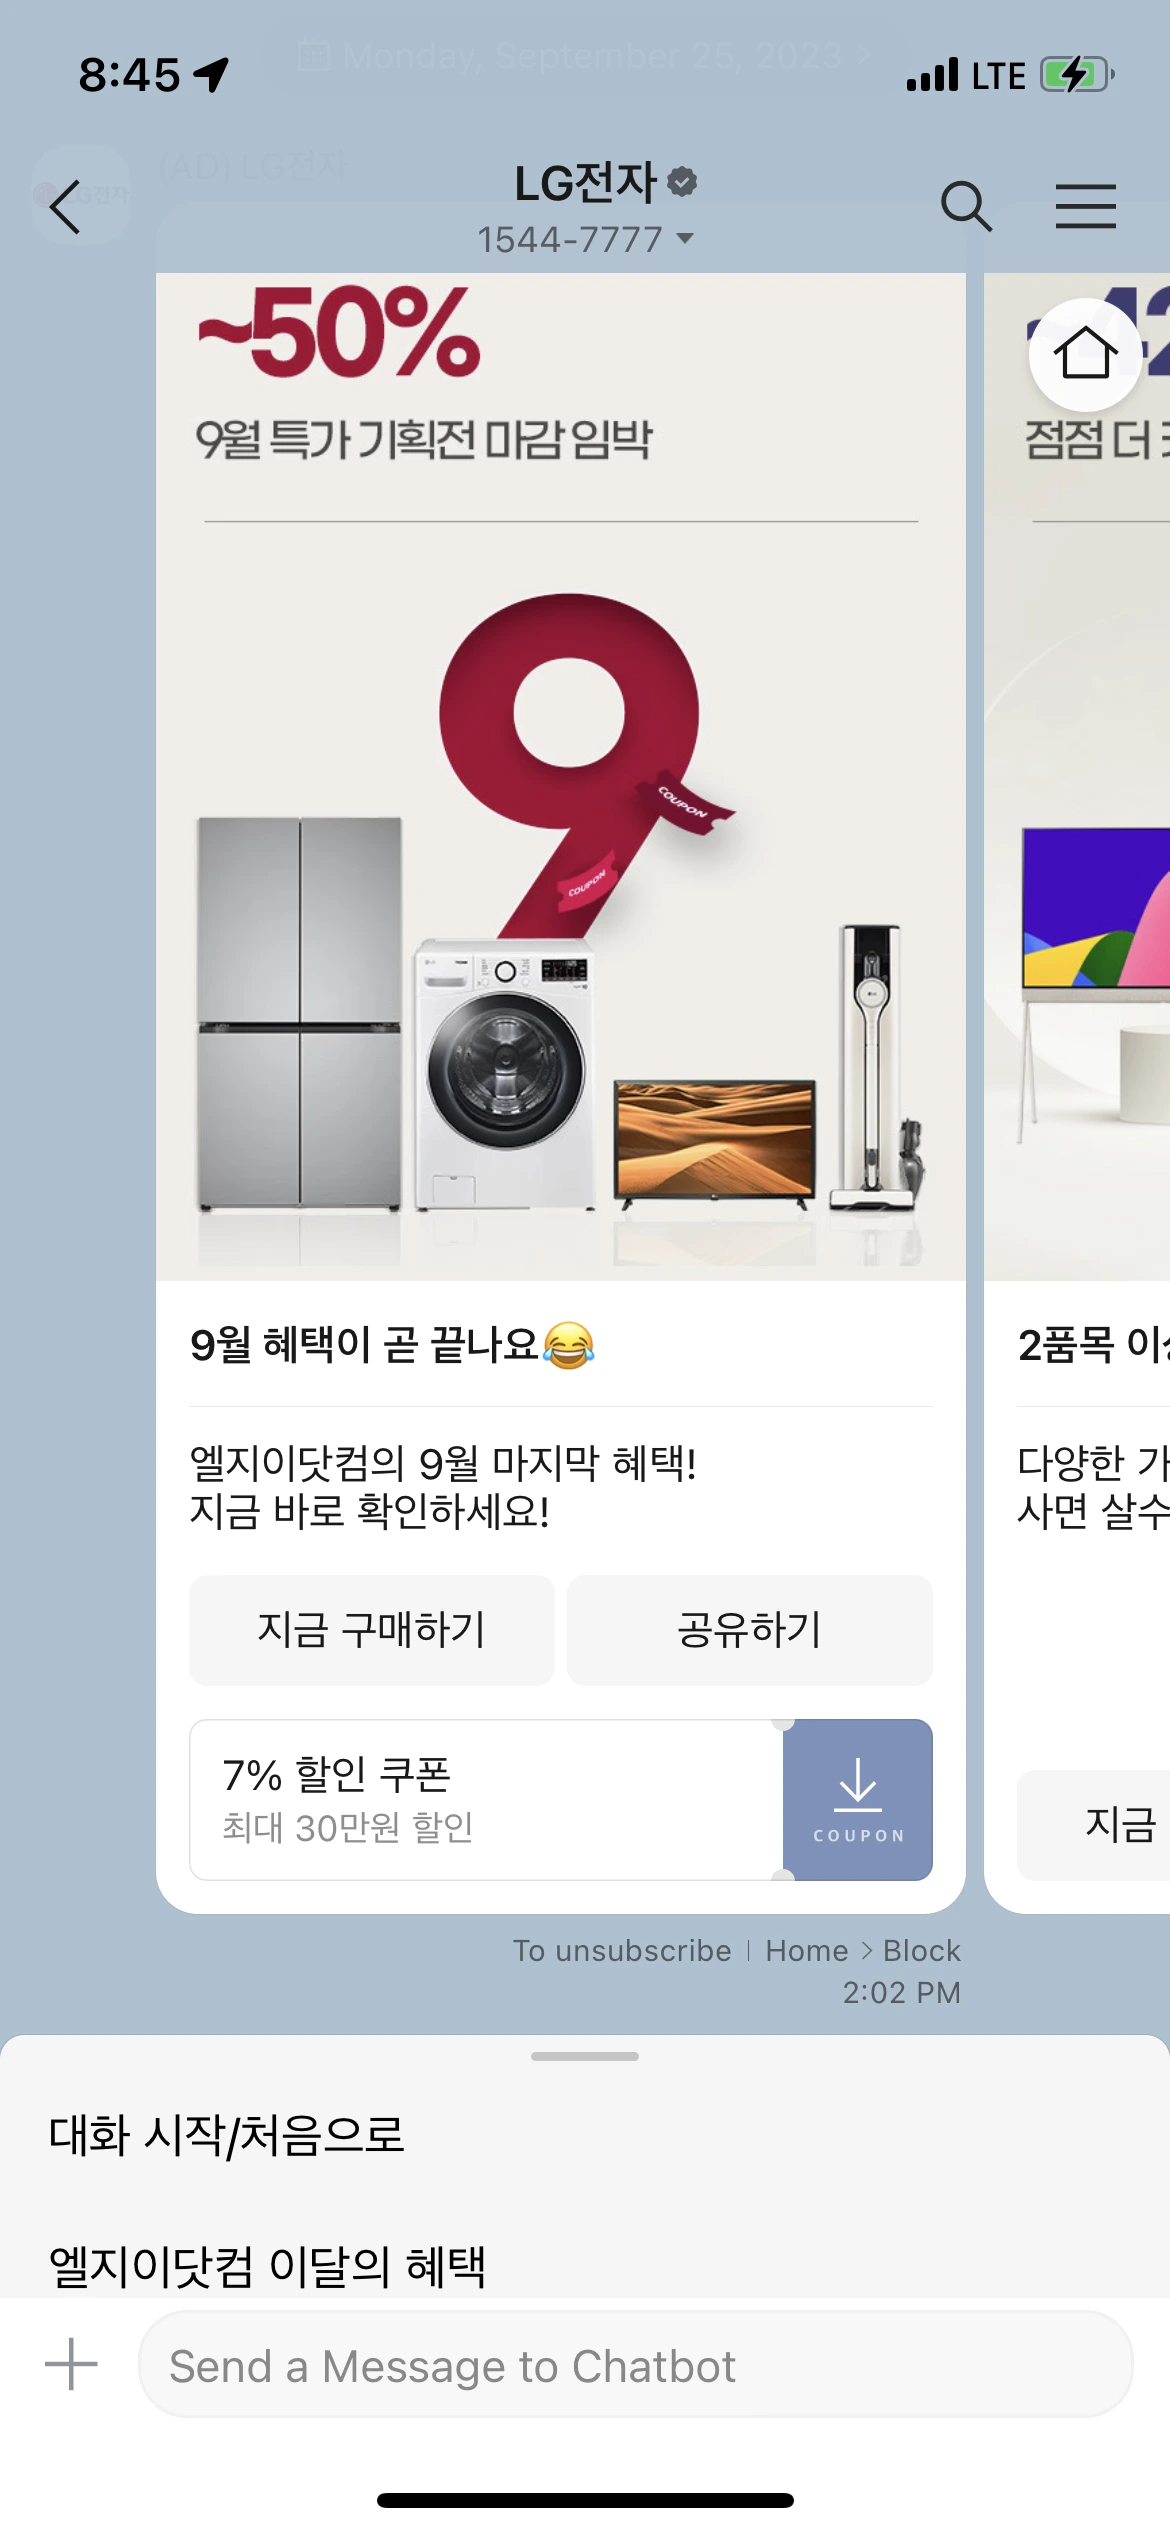Open the partially visible next promo card
Screen dimensions: 1170x2532
[x=1077, y=1092]
